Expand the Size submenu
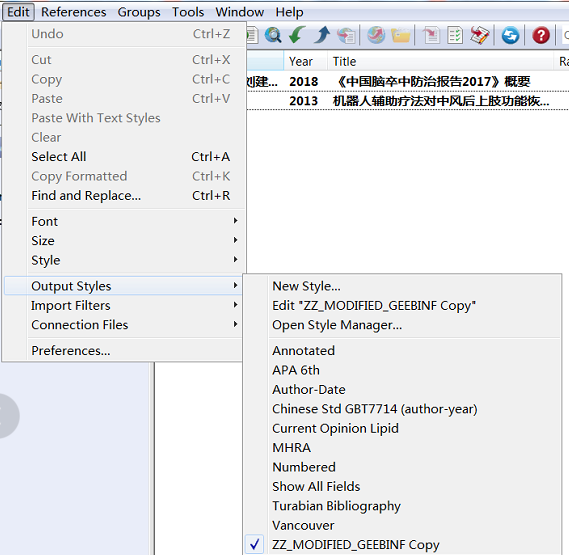This screenshot has width=569, height=555. (x=123, y=240)
